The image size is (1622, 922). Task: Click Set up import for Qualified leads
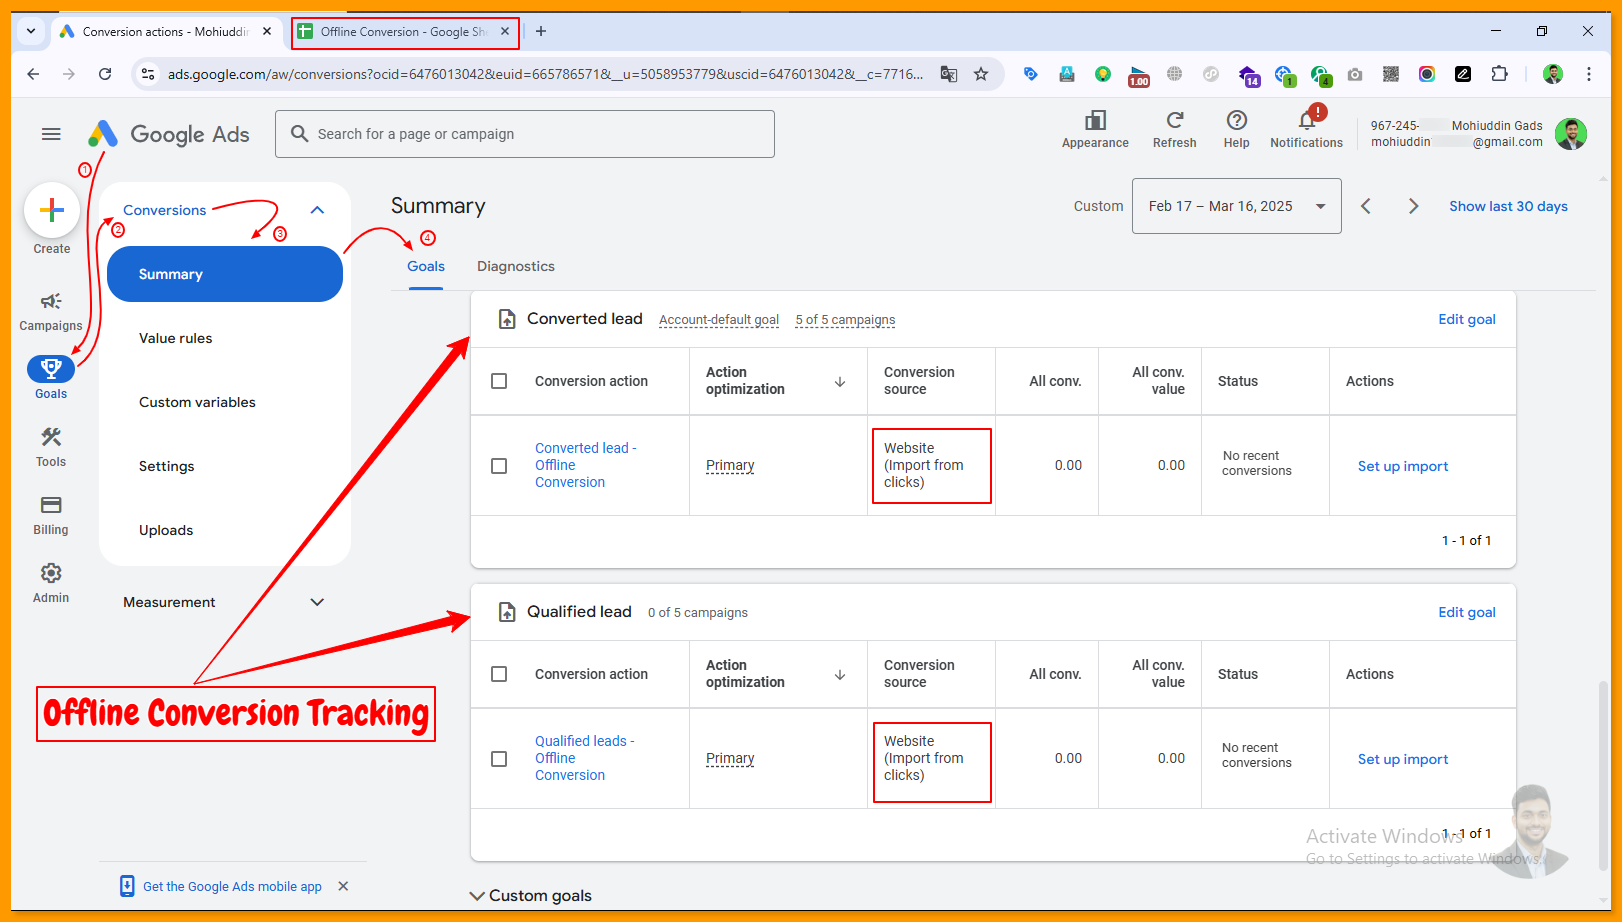1402,759
